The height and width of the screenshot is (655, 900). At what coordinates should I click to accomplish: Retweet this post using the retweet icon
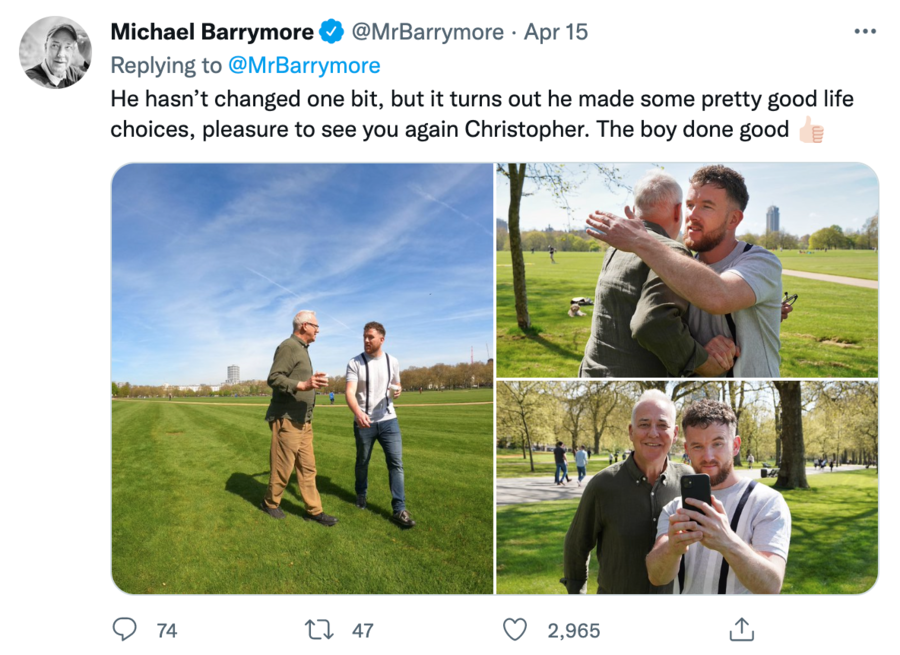point(319,629)
